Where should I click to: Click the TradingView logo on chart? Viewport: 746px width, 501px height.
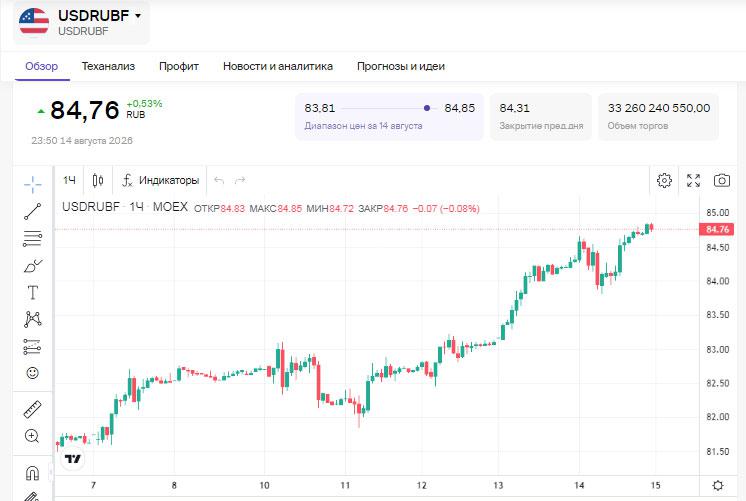(x=73, y=459)
